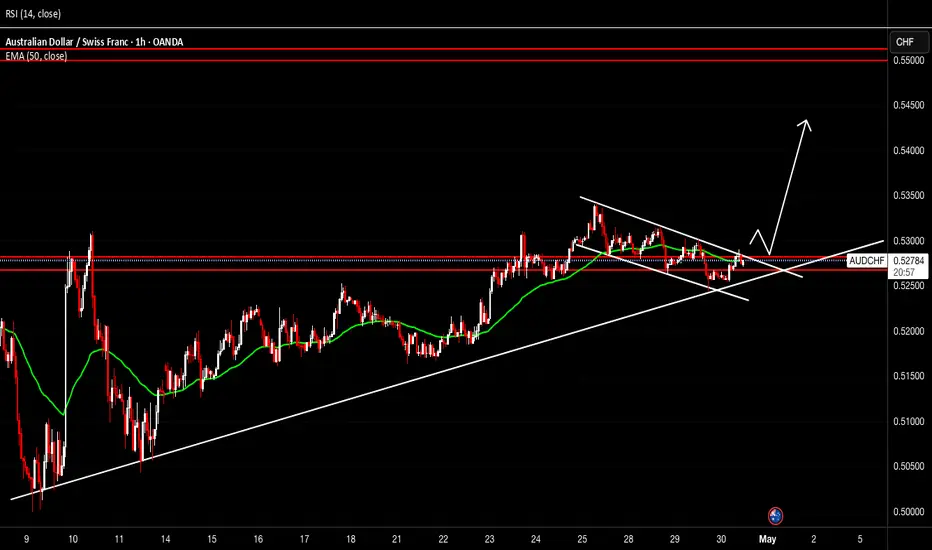932x550 pixels.
Task: Click the 0.52000 price axis label
Action: click(x=908, y=331)
